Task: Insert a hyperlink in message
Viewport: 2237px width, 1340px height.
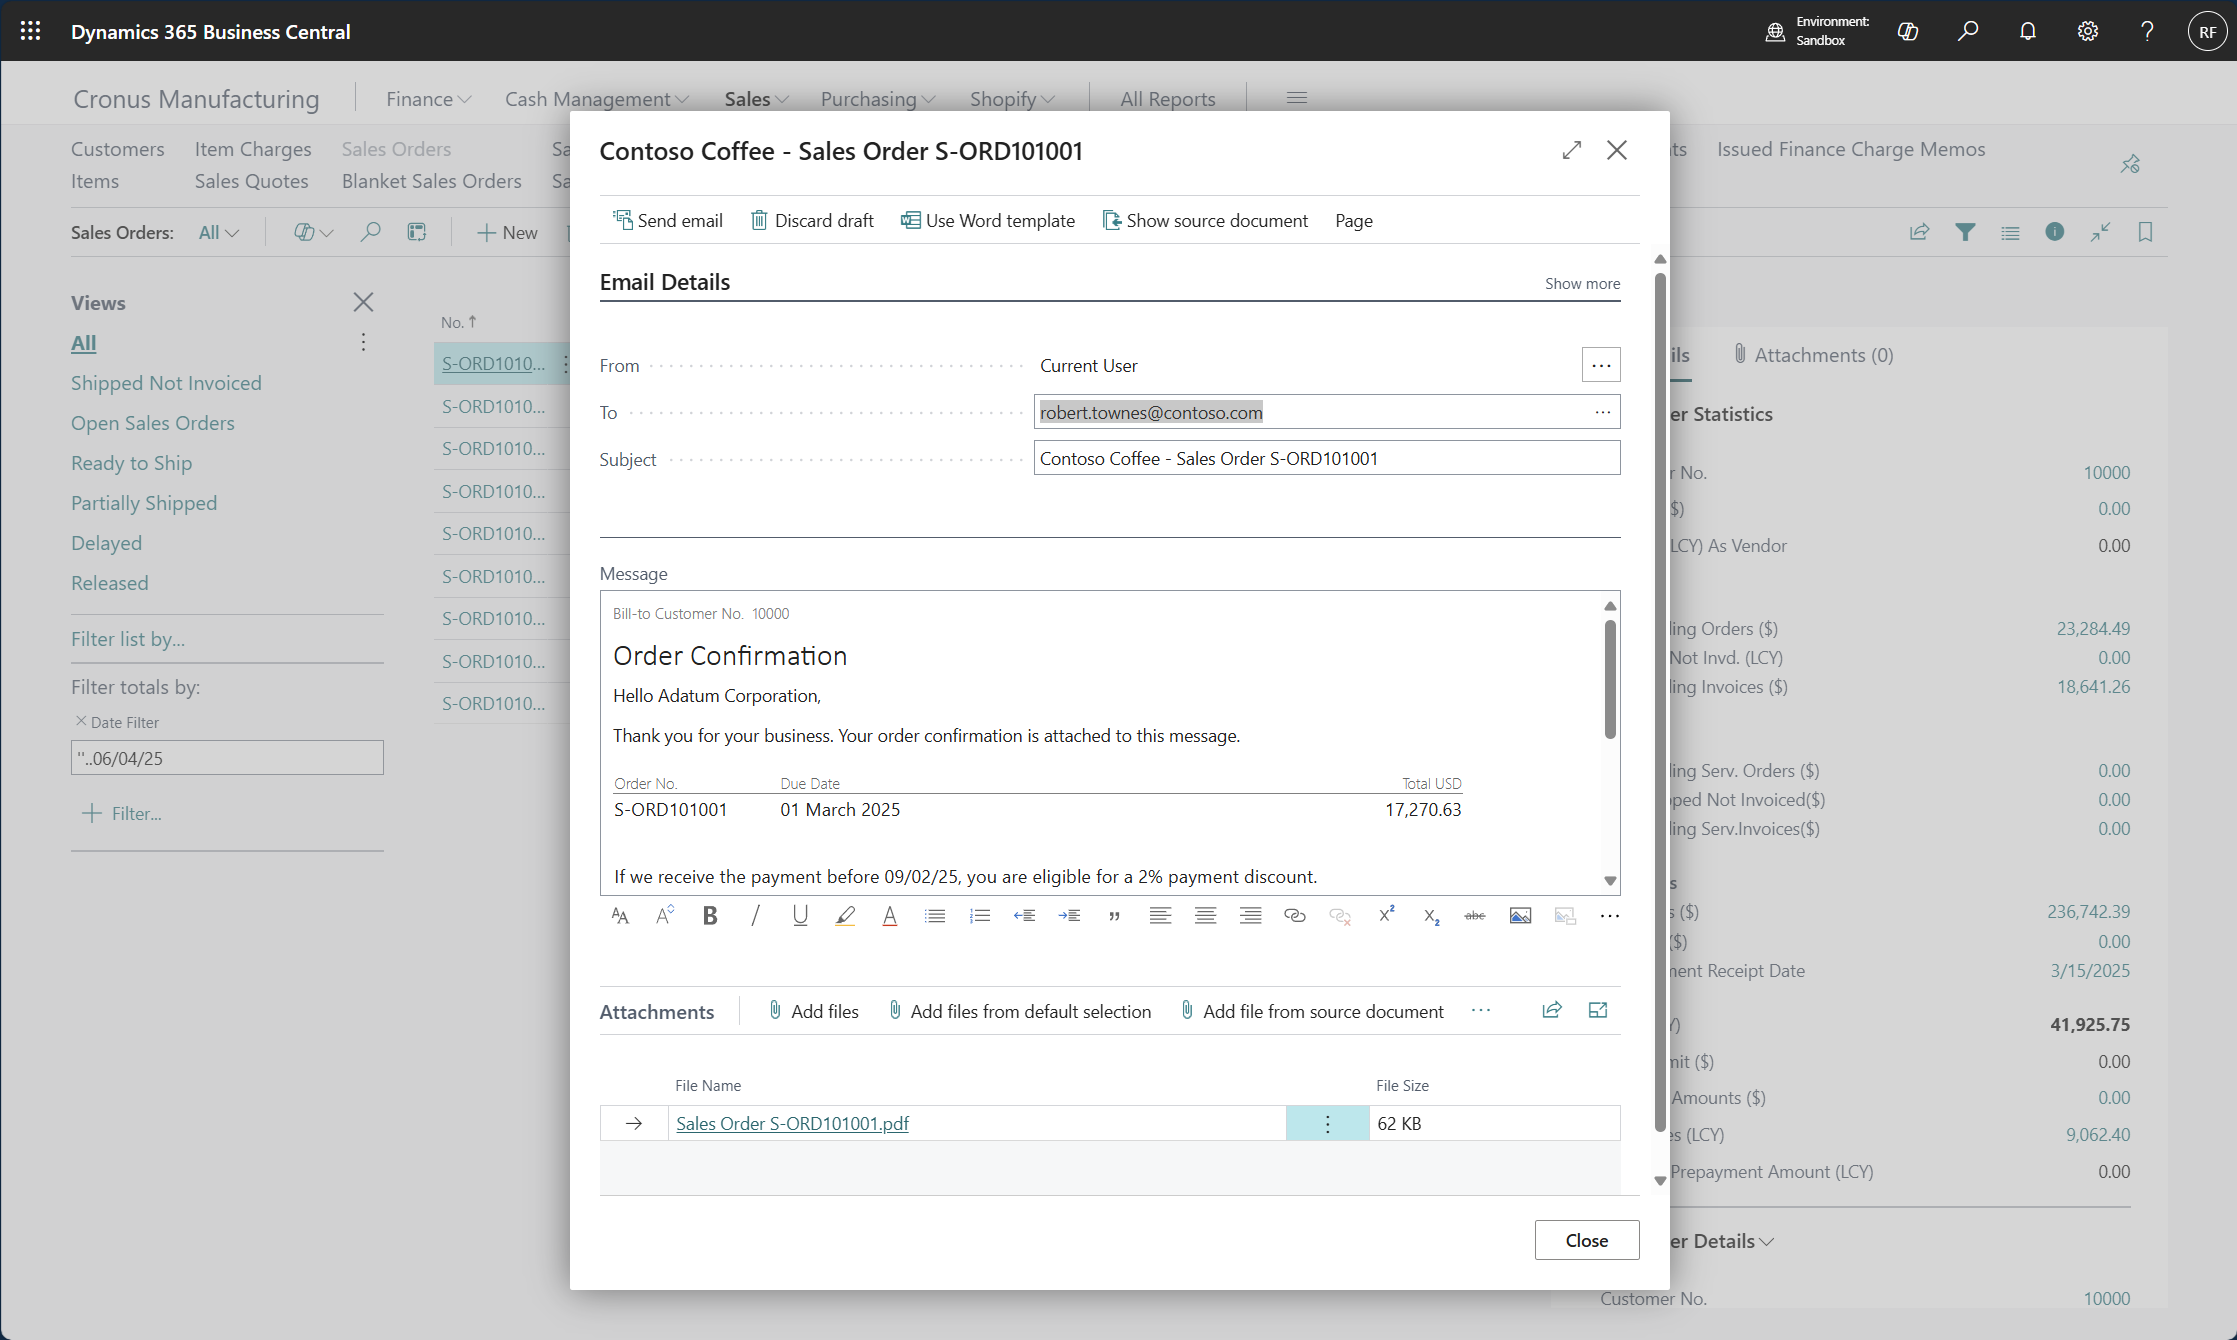Action: click(1295, 915)
